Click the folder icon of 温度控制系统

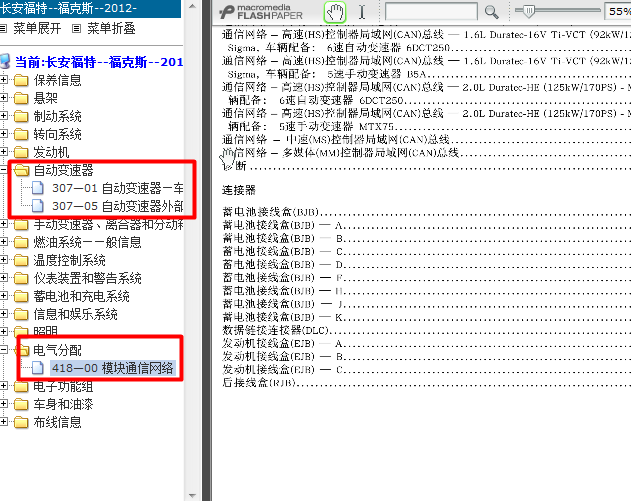(21, 260)
